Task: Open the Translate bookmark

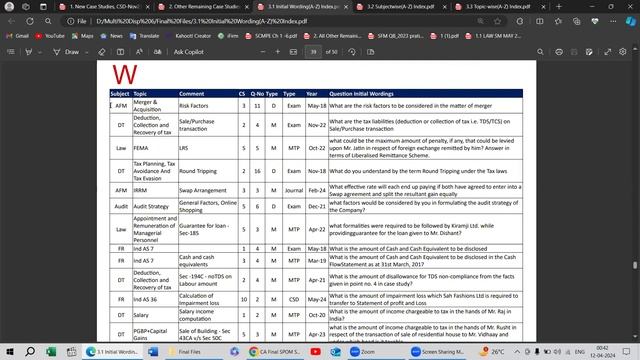Action: pyautogui.click(x=144, y=36)
